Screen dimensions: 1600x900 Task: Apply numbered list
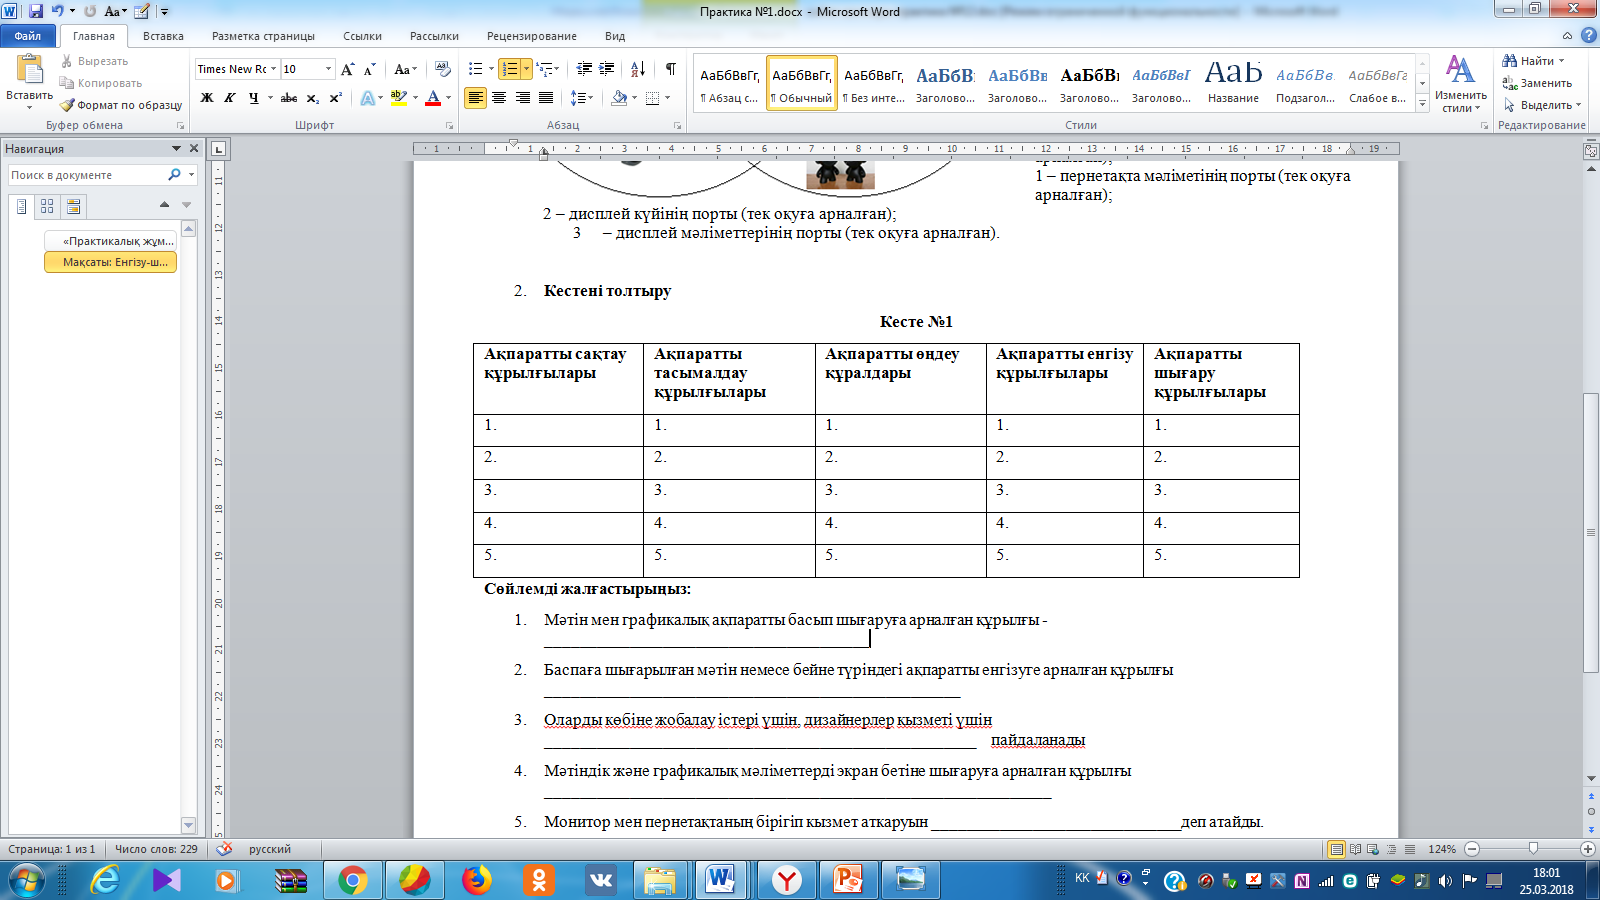click(x=510, y=69)
